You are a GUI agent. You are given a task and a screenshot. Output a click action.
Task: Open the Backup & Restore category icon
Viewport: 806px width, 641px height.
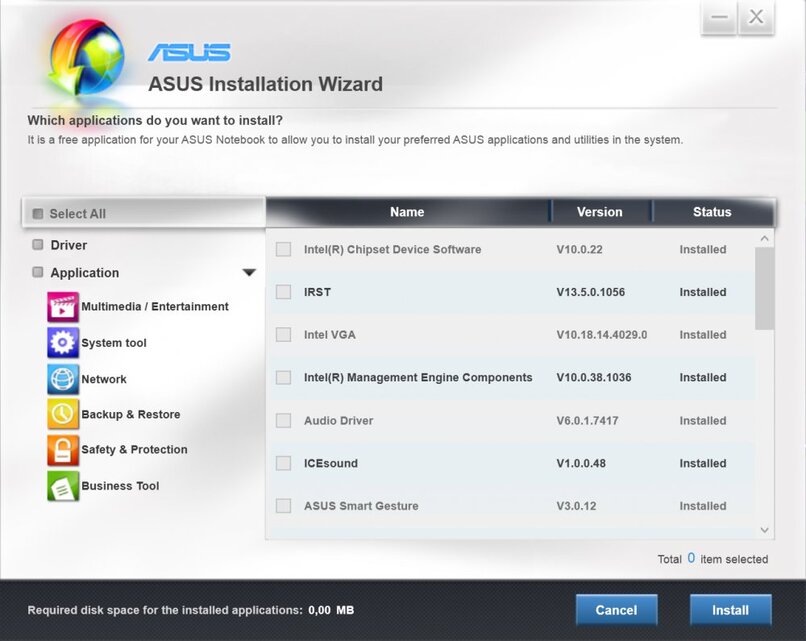tap(62, 414)
